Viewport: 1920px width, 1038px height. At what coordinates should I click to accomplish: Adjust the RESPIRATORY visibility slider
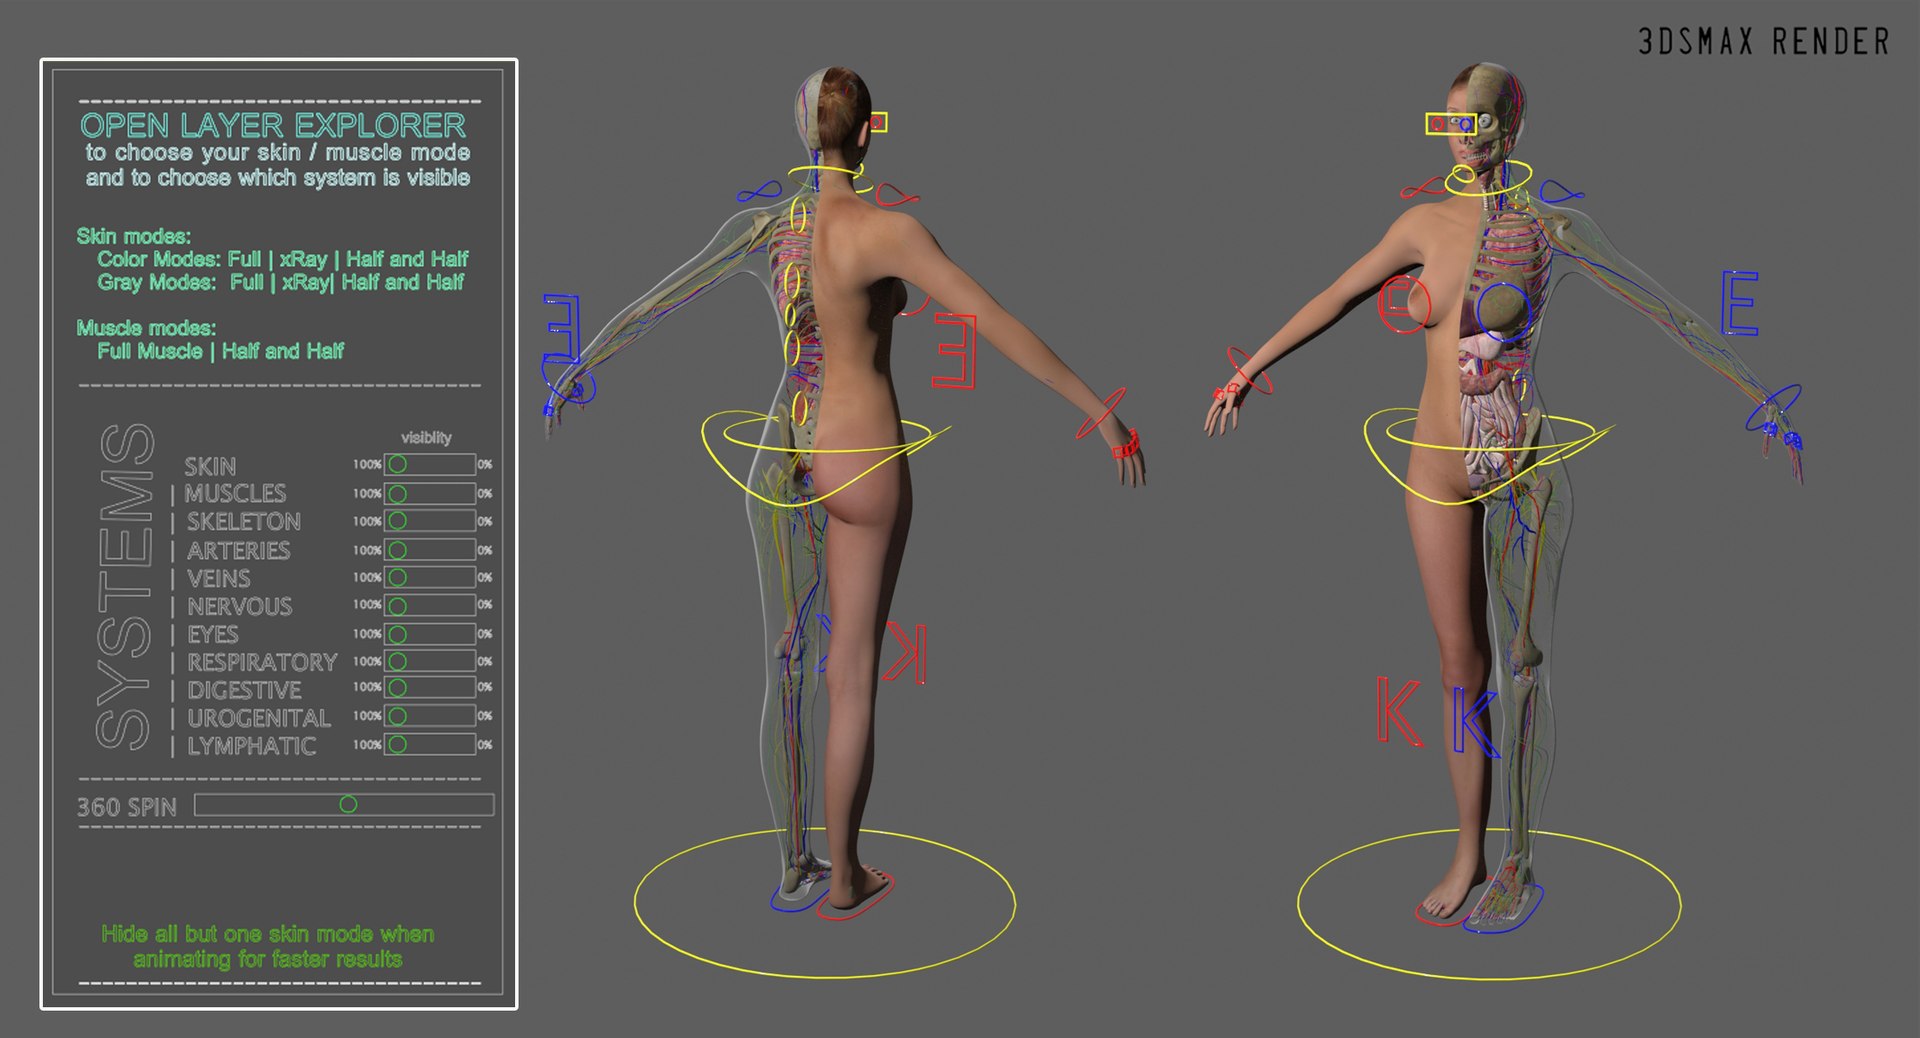point(430,661)
